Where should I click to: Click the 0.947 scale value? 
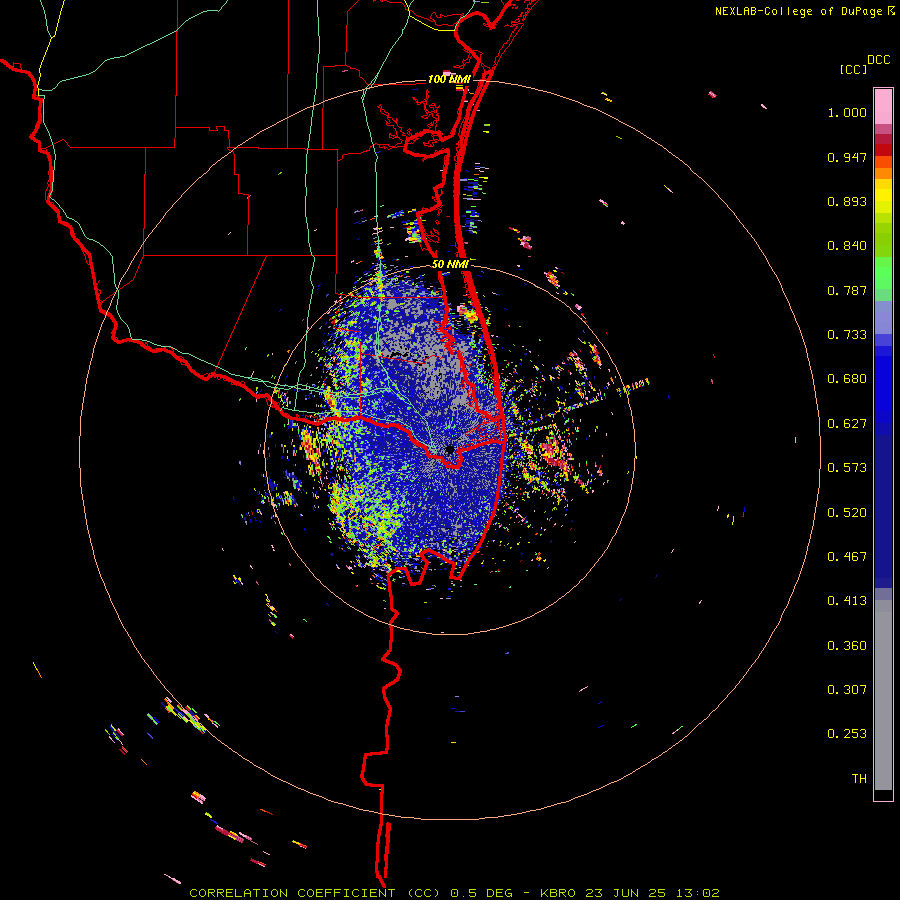(847, 157)
